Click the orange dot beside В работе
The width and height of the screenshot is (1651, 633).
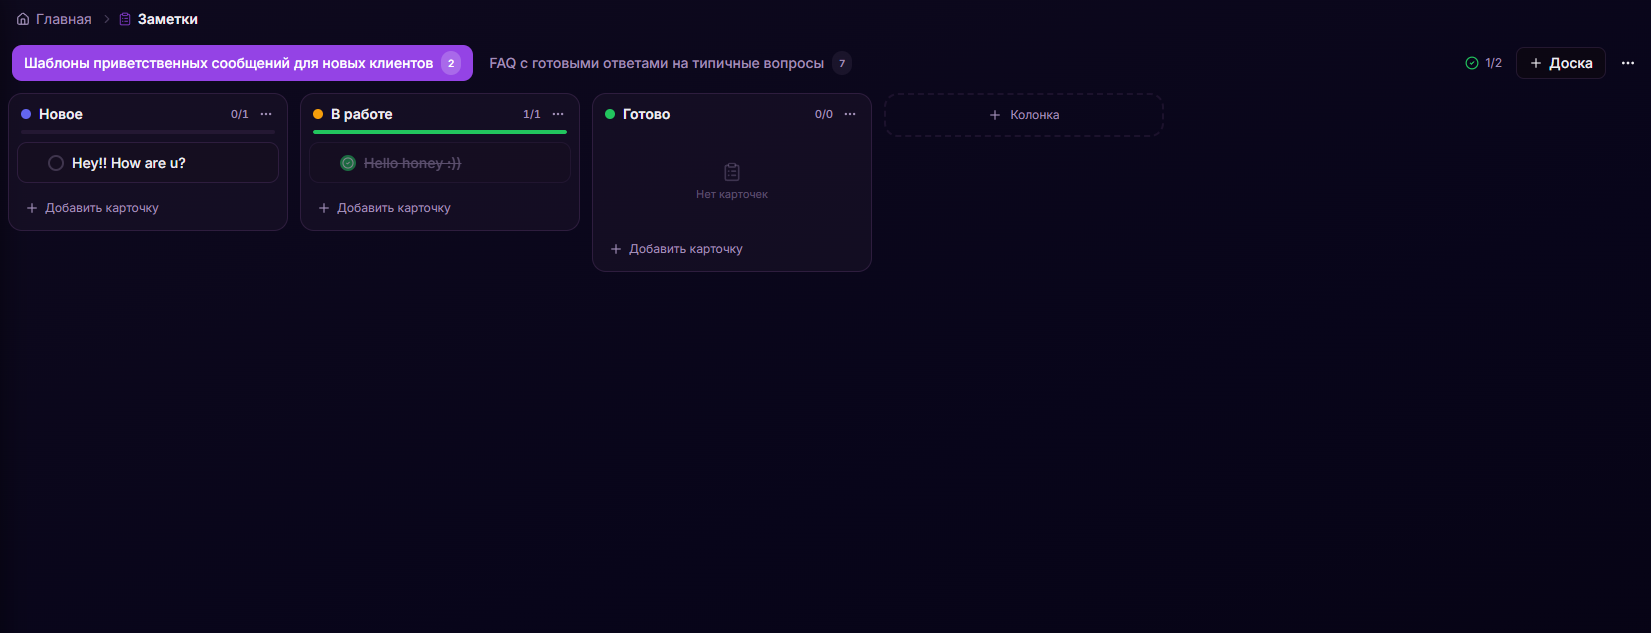[318, 114]
